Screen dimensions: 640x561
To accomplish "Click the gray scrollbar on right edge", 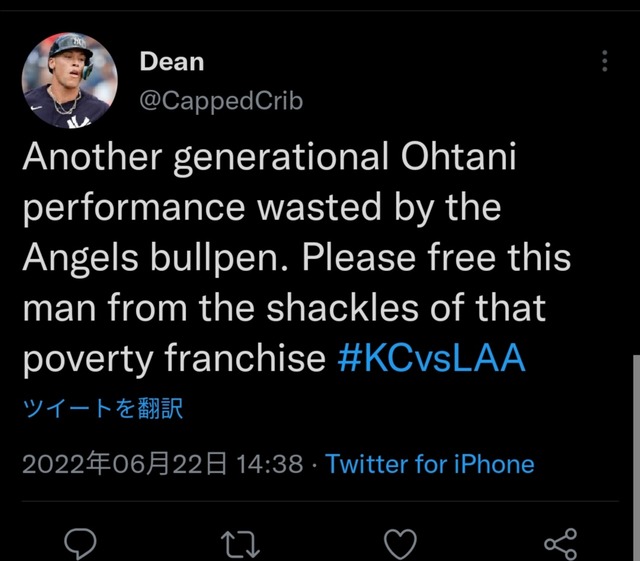I will click(x=636, y=457).
